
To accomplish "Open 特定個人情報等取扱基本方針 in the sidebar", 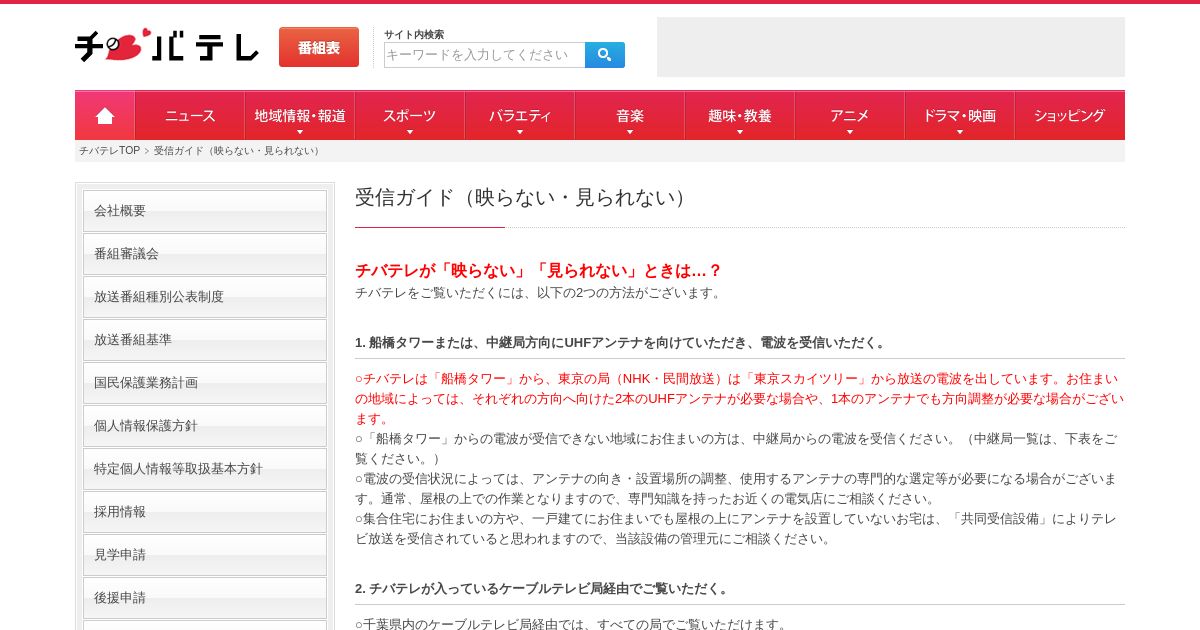I will 205,469.
